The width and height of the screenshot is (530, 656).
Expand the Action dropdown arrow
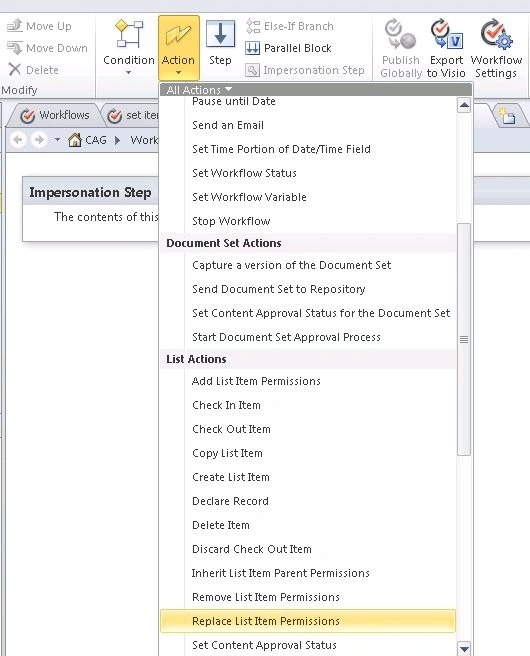click(178, 73)
